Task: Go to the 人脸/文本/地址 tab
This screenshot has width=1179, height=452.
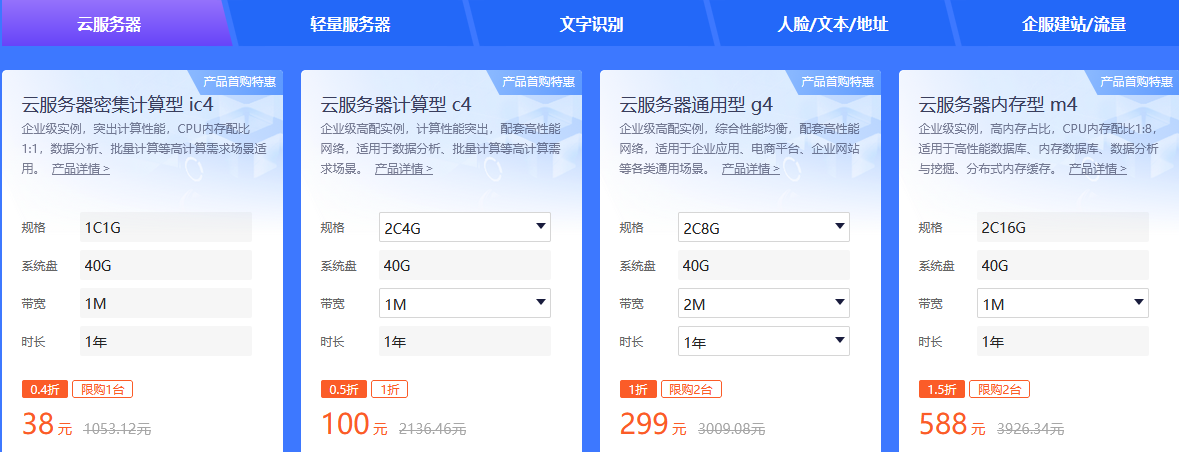Action: pos(832,25)
